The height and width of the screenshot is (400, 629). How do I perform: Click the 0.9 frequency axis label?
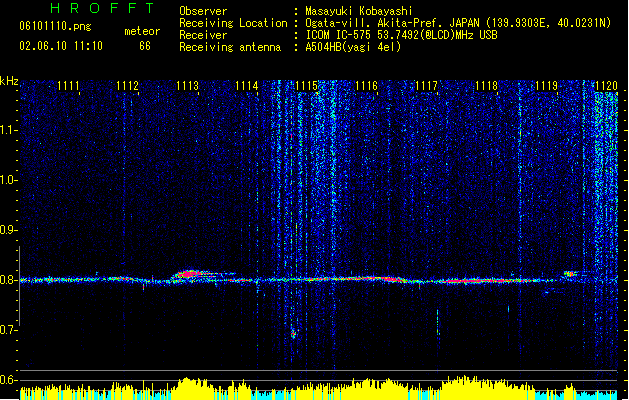[8, 230]
